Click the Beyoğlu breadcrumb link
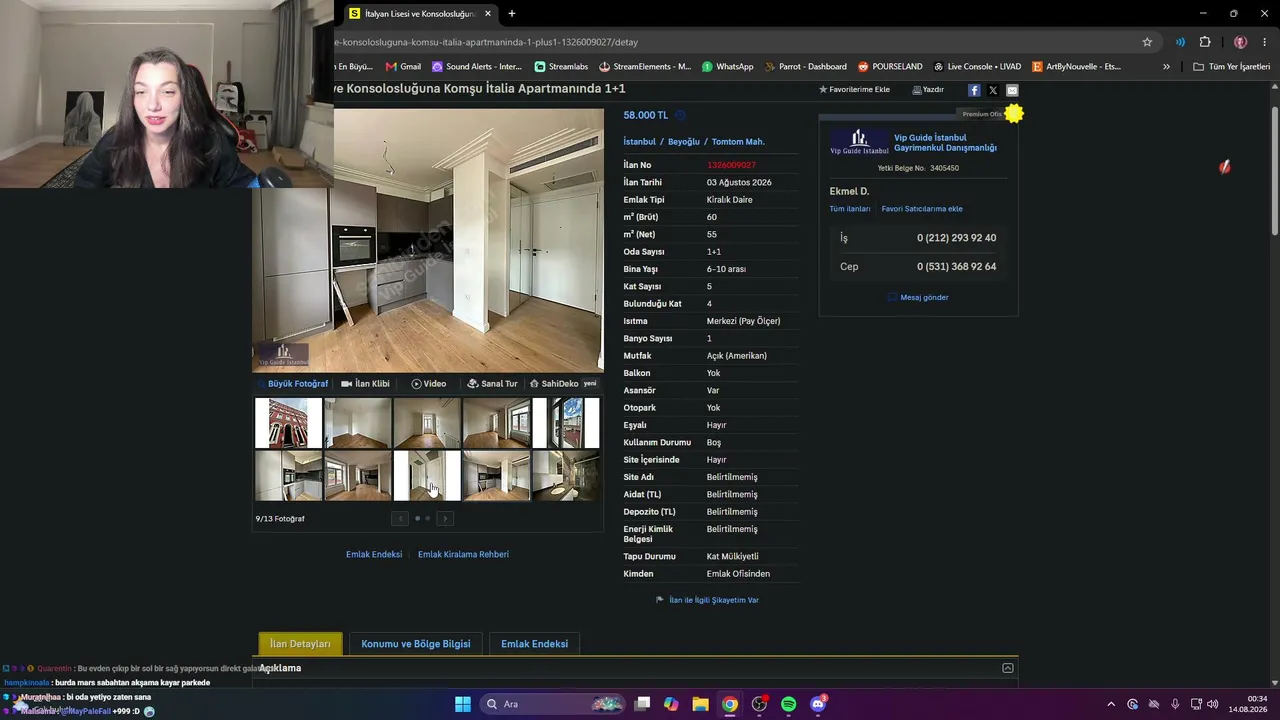This screenshot has width=1280, height=720. click(x=684, y=142)
